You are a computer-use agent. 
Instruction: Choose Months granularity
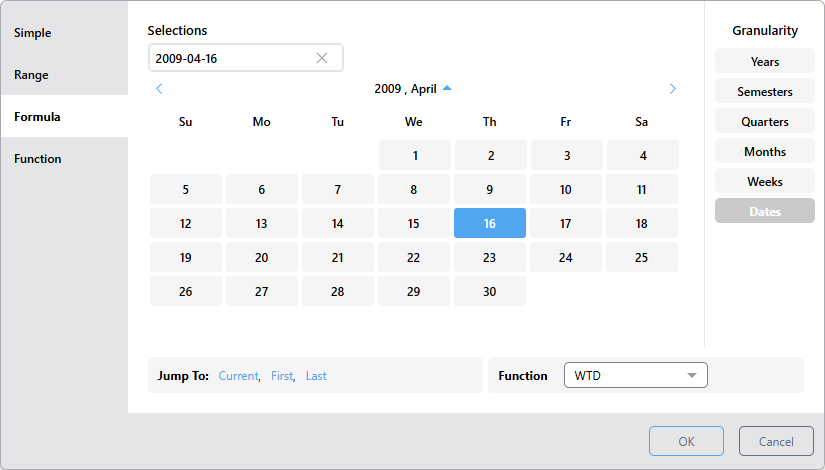click(764, 152)
